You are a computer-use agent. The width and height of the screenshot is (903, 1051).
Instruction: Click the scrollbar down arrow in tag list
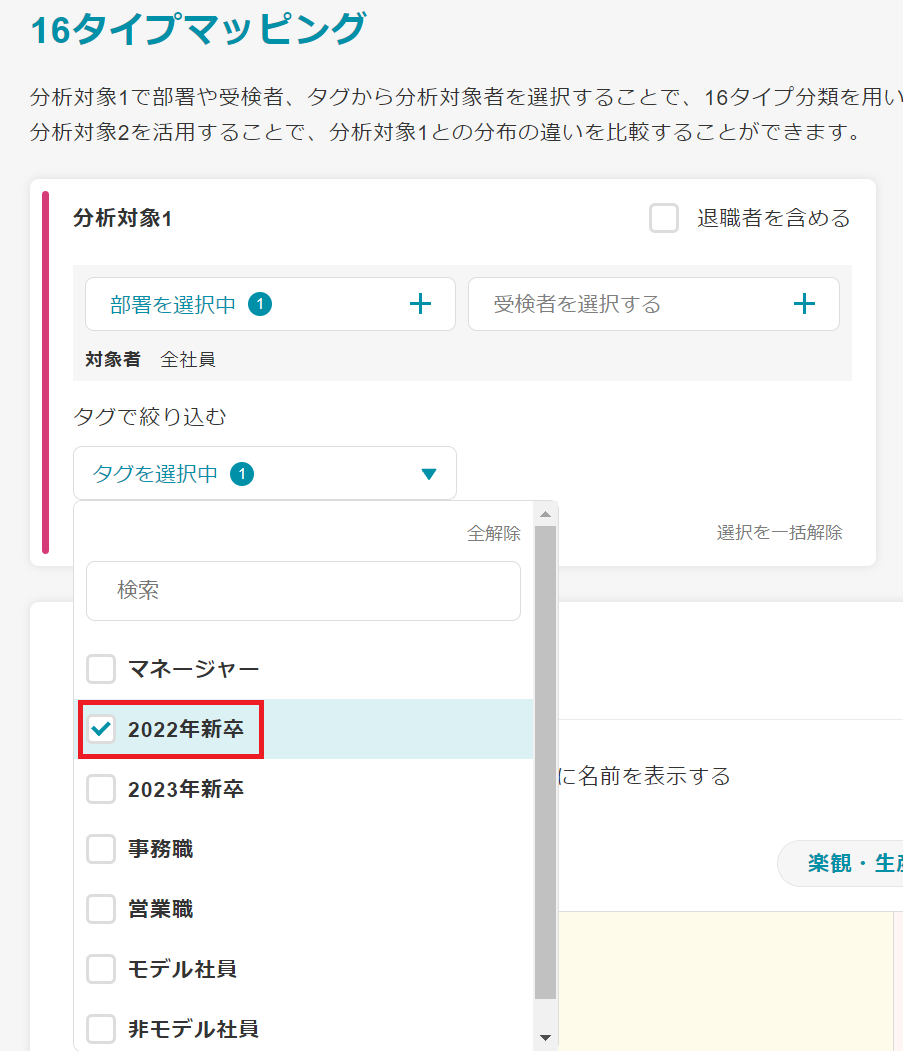click(545, 1037)
